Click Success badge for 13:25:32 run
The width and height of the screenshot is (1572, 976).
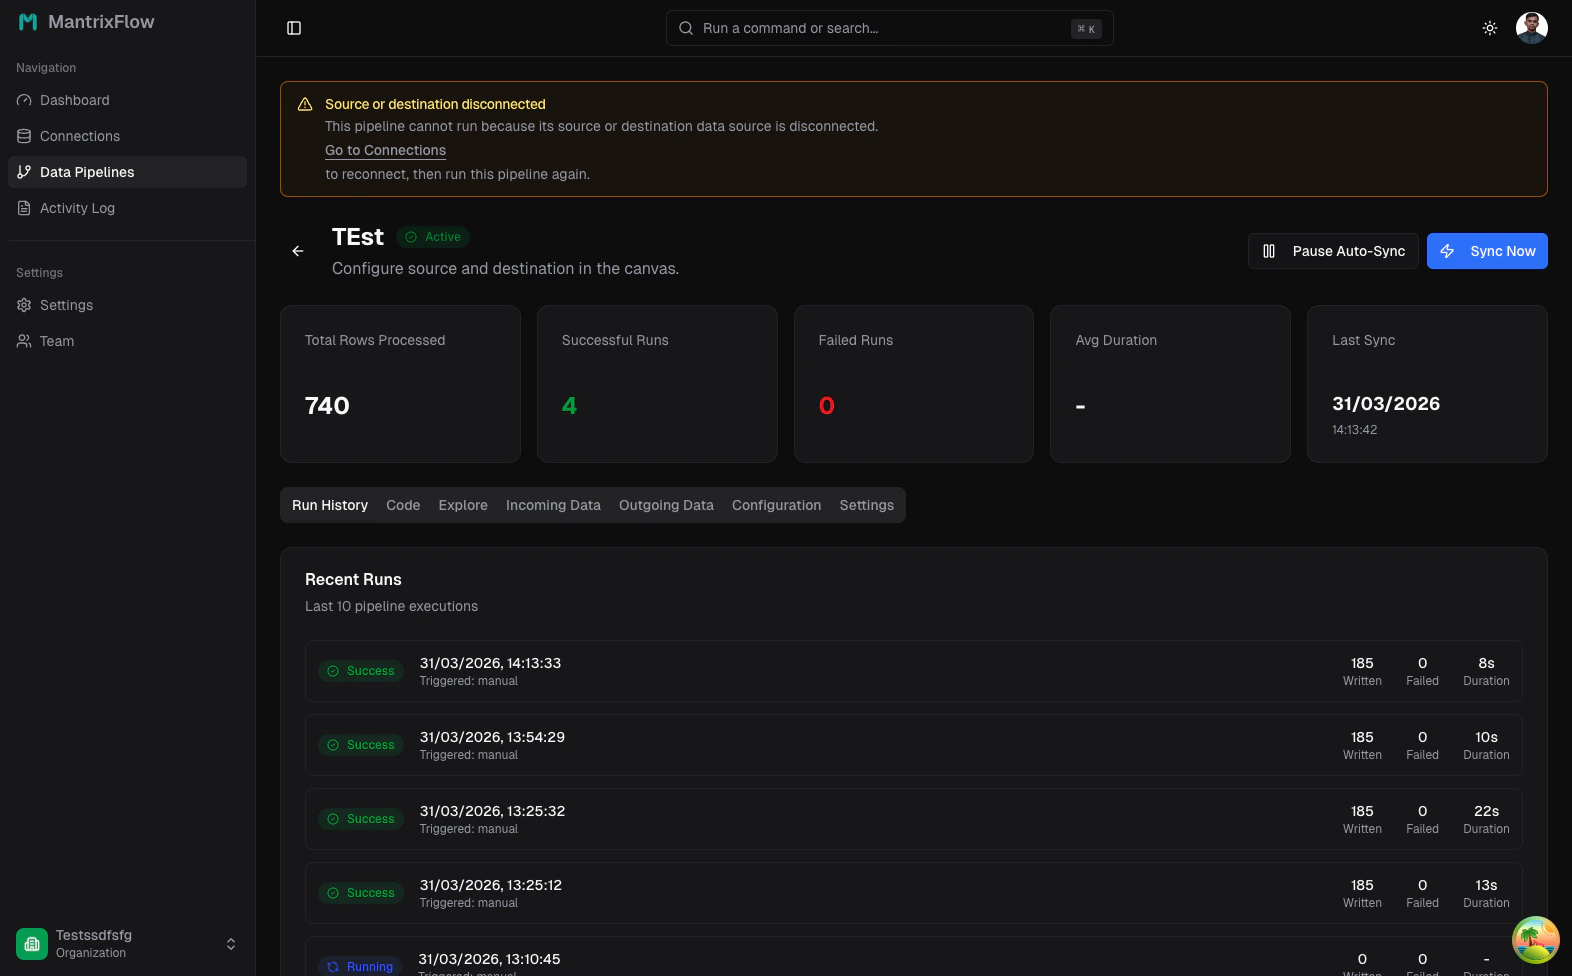click(x=361, y=819)
